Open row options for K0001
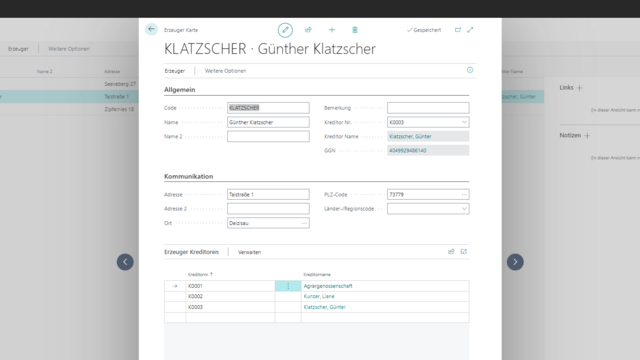Image resolution: width=640 pixels, height=360 pixels. point(288,286)
